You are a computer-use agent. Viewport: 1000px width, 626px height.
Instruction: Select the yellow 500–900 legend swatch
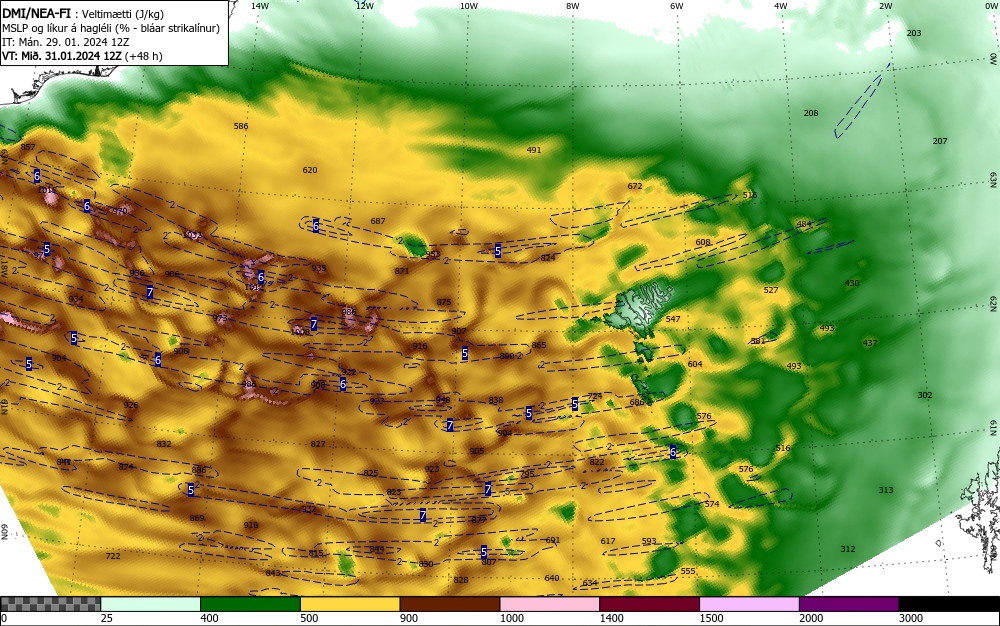click(350, 604)
